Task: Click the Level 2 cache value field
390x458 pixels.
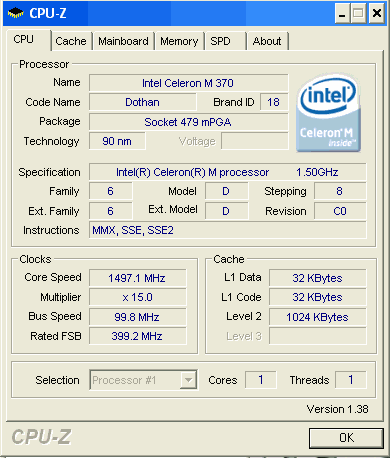Action: pos(318,317)
